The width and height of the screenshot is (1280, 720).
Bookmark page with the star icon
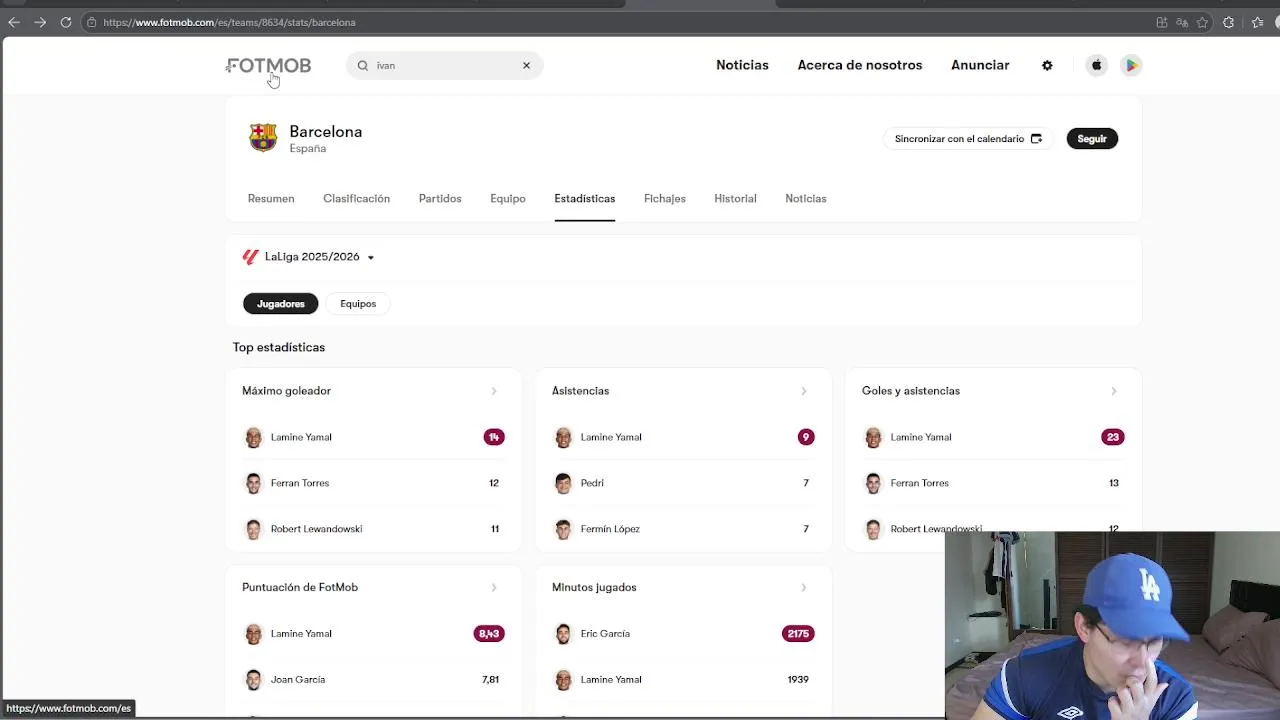pos(1202,22)
